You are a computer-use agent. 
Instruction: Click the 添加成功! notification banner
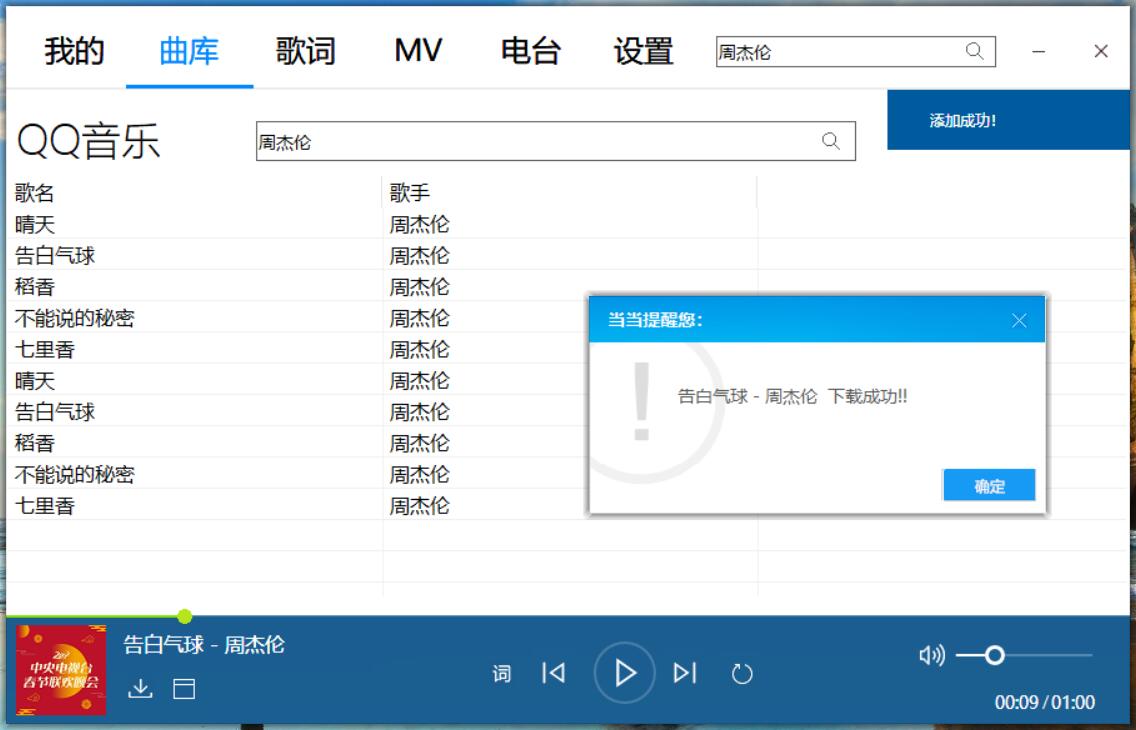[x=1008, y=120]
